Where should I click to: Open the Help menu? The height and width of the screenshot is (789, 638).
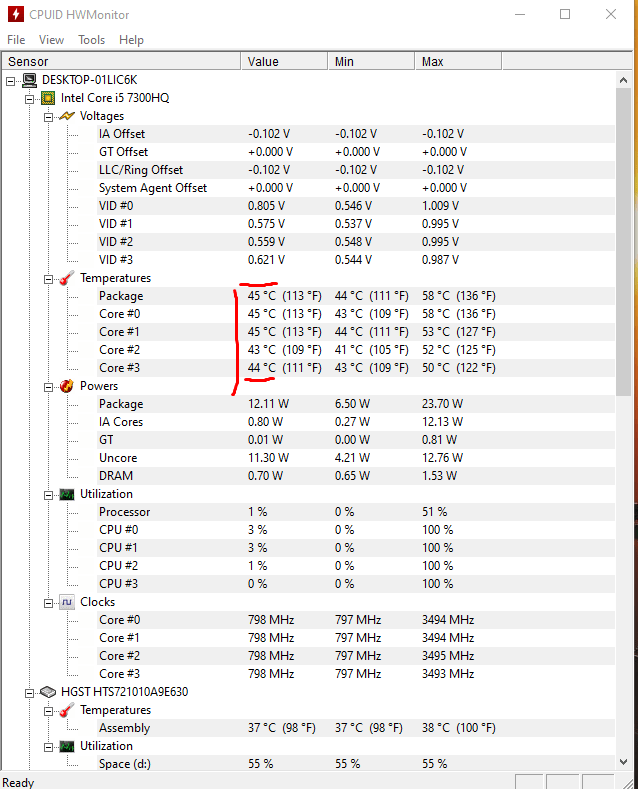[x=131, y=40]
